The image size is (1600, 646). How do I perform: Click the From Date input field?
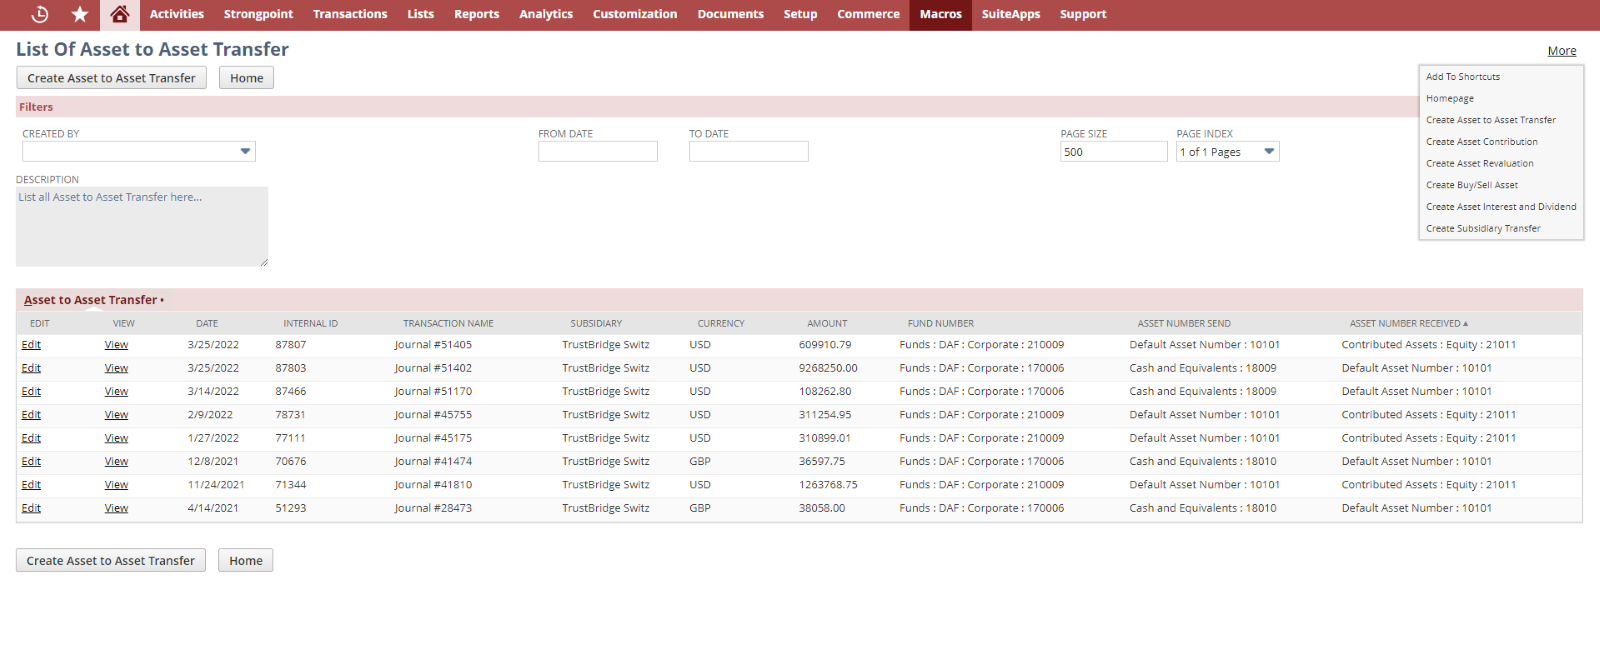[x=597, y=152]
